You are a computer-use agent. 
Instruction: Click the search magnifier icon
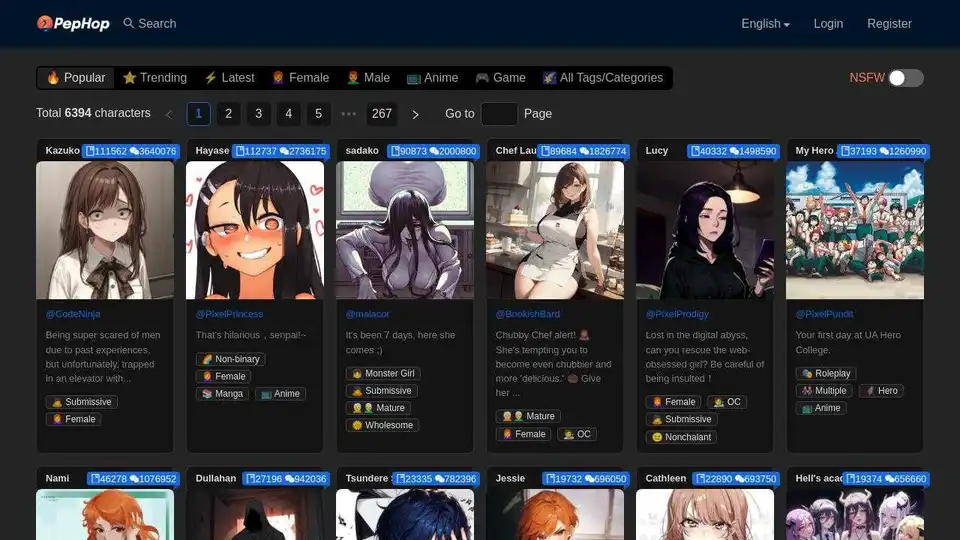click(129, 23)
